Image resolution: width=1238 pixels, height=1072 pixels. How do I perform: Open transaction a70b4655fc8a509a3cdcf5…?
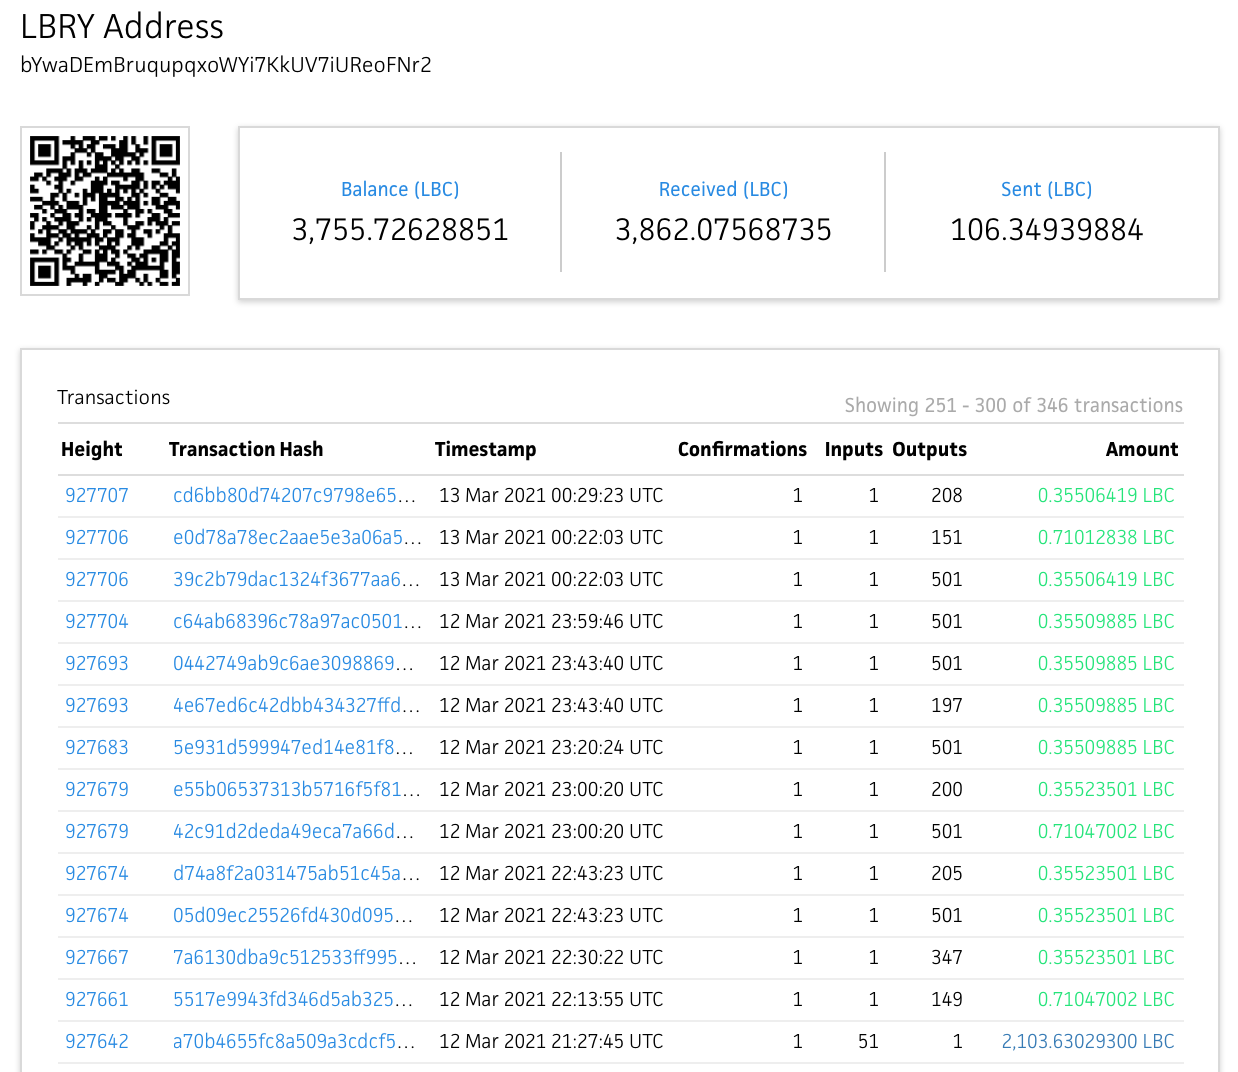[294, 1041]
